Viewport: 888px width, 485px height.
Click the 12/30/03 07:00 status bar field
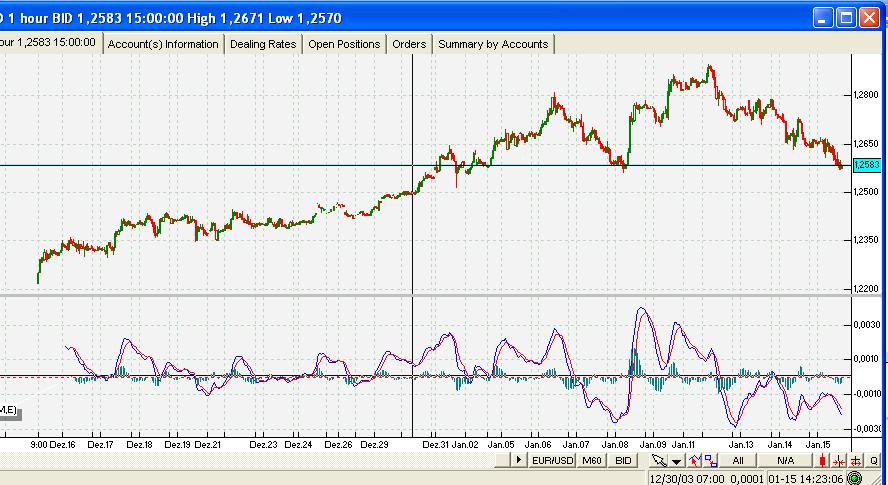(686, 479)
